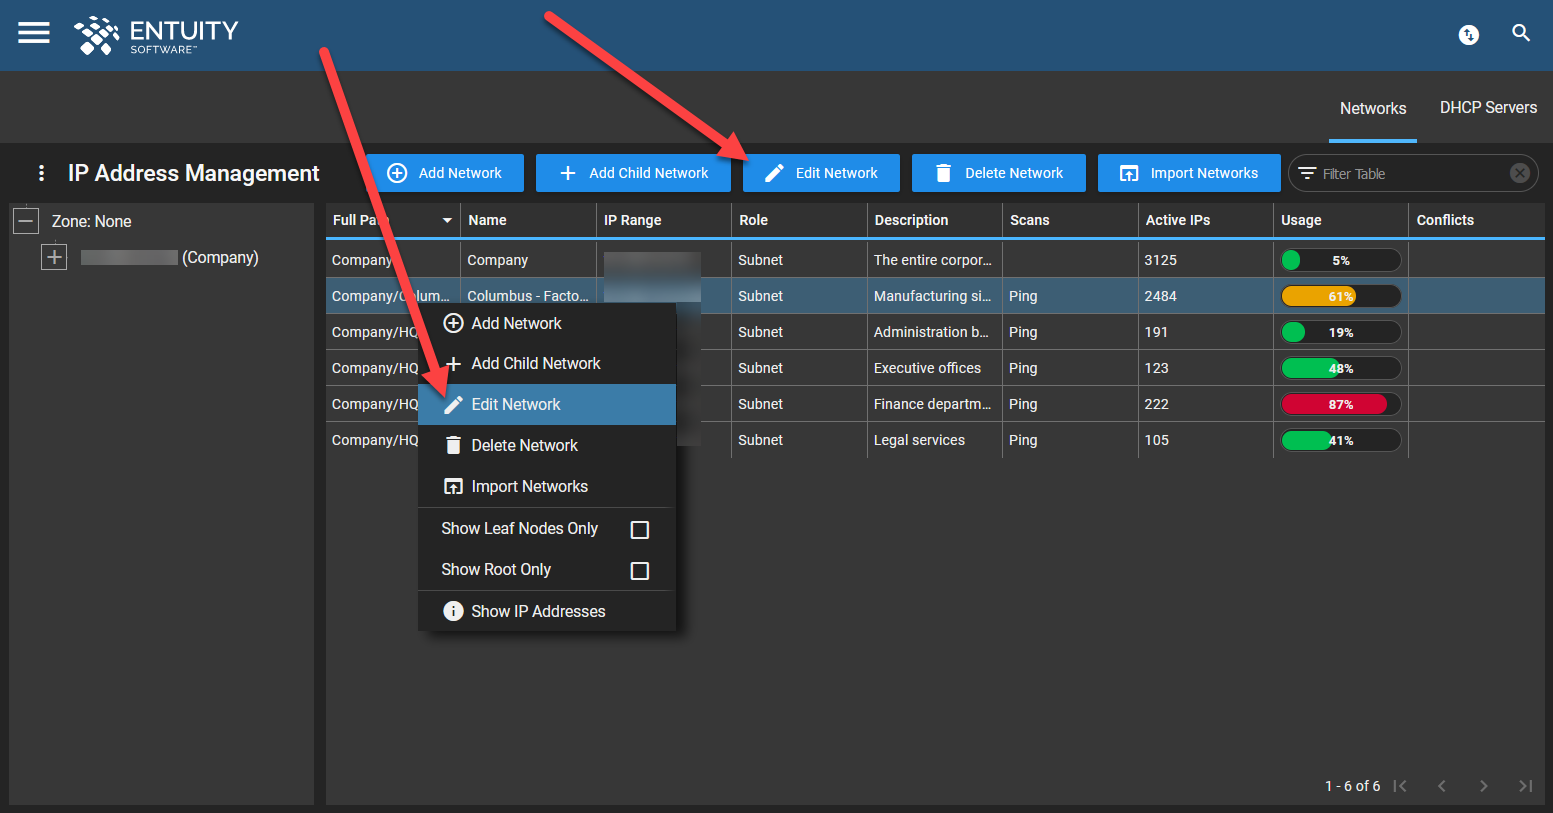This screenshot has width=1553, height=813.
Task: Go to the last page
Action: (x=1525, y=786)
